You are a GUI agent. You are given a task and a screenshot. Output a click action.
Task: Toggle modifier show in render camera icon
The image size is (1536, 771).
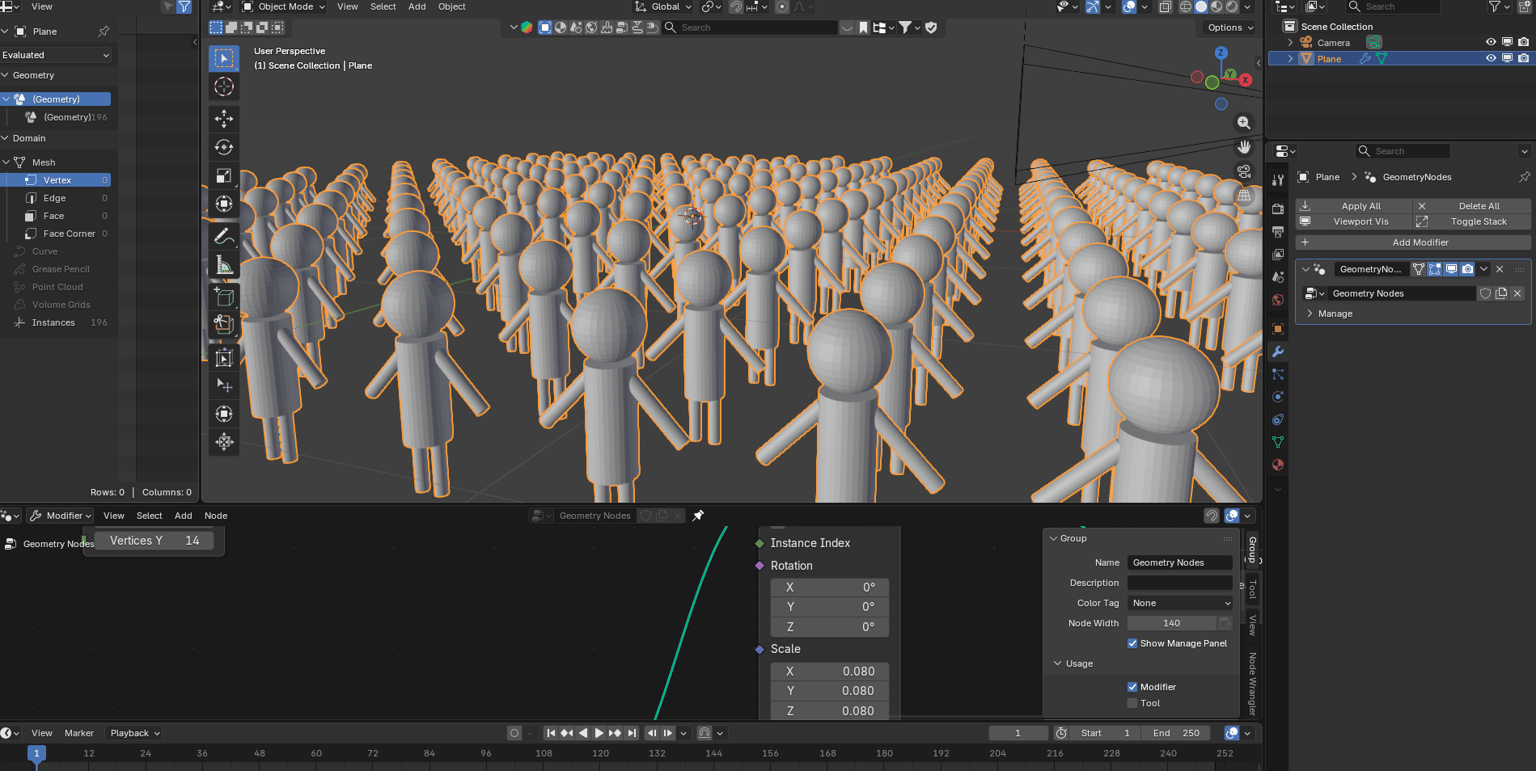(x=1467, y=269)
